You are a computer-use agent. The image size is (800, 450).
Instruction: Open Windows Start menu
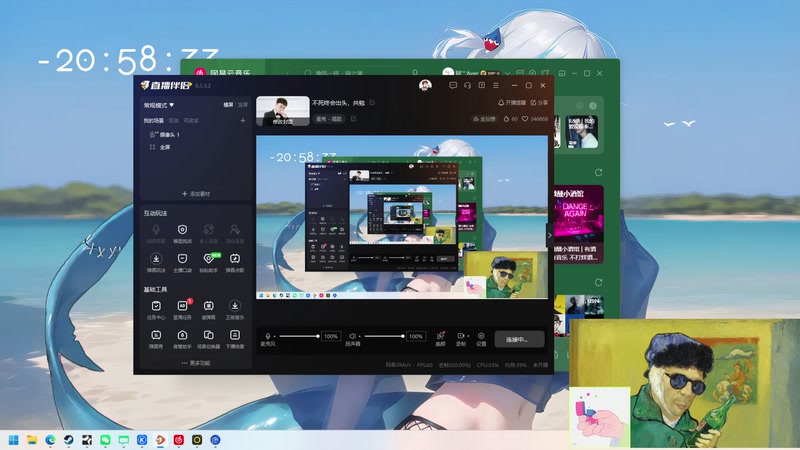pyautogui.click(x=14, y=440)
